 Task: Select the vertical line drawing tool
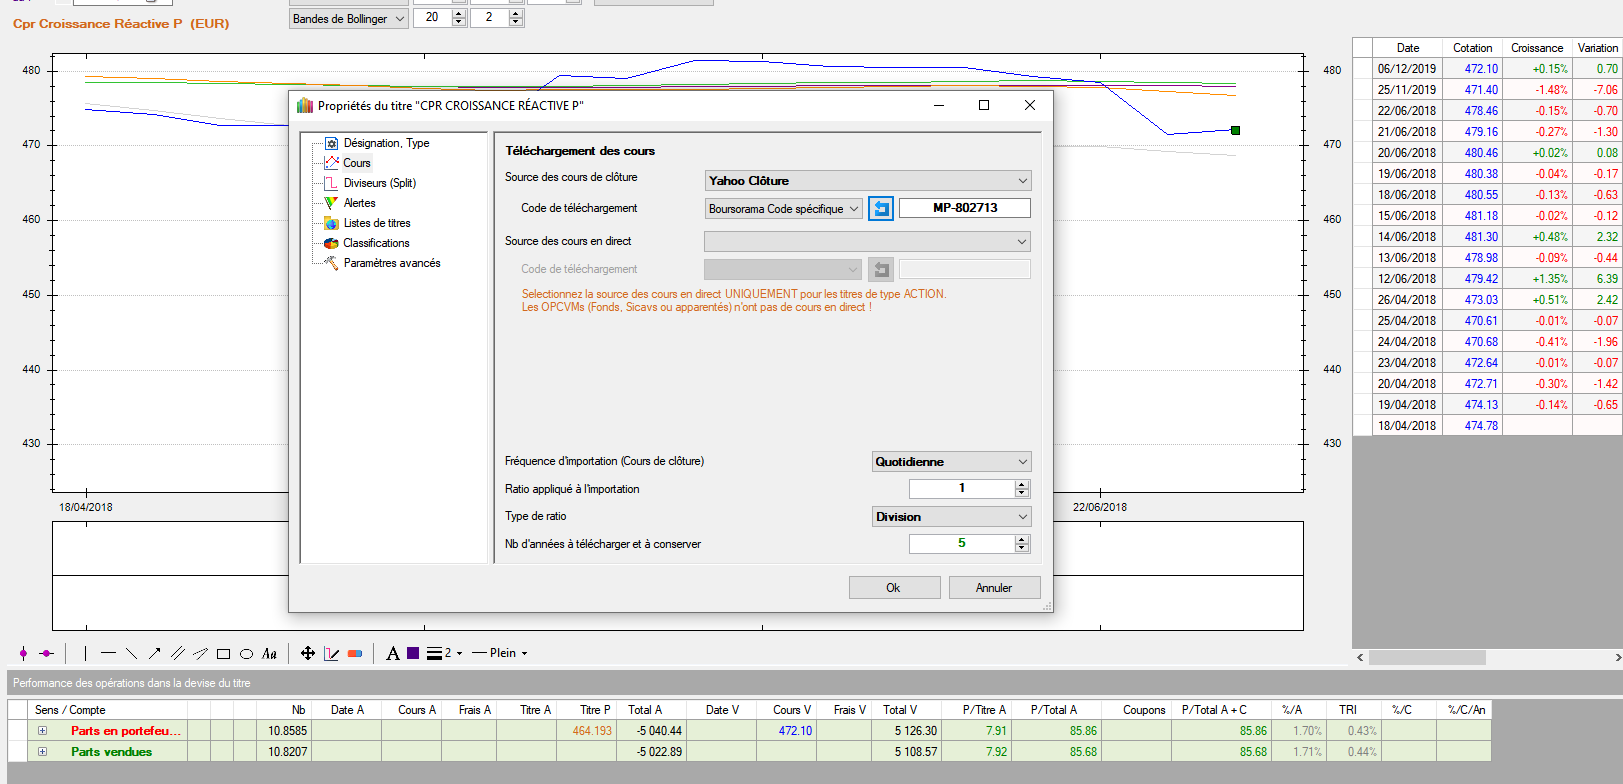(86, 653)
